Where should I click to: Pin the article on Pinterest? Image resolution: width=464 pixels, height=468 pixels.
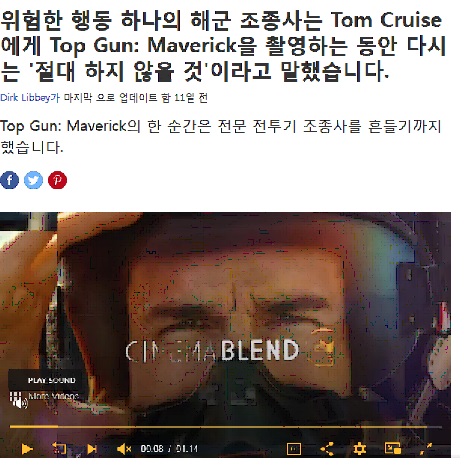point(57,180)
